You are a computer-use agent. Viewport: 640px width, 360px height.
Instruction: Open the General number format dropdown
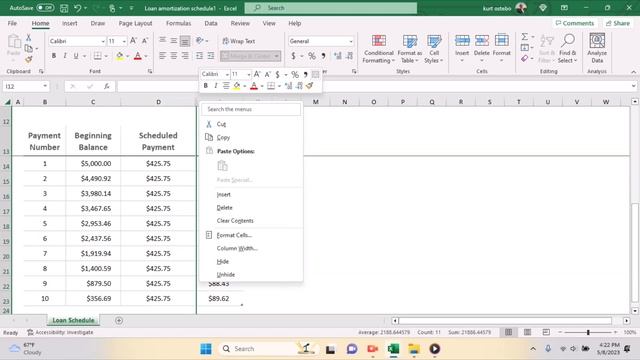pos(351,41)
